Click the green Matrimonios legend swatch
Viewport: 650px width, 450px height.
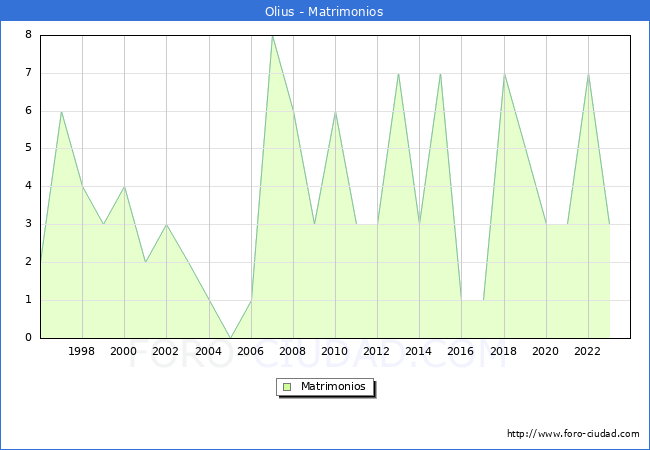pyautogui.click(x=287, y=387)
